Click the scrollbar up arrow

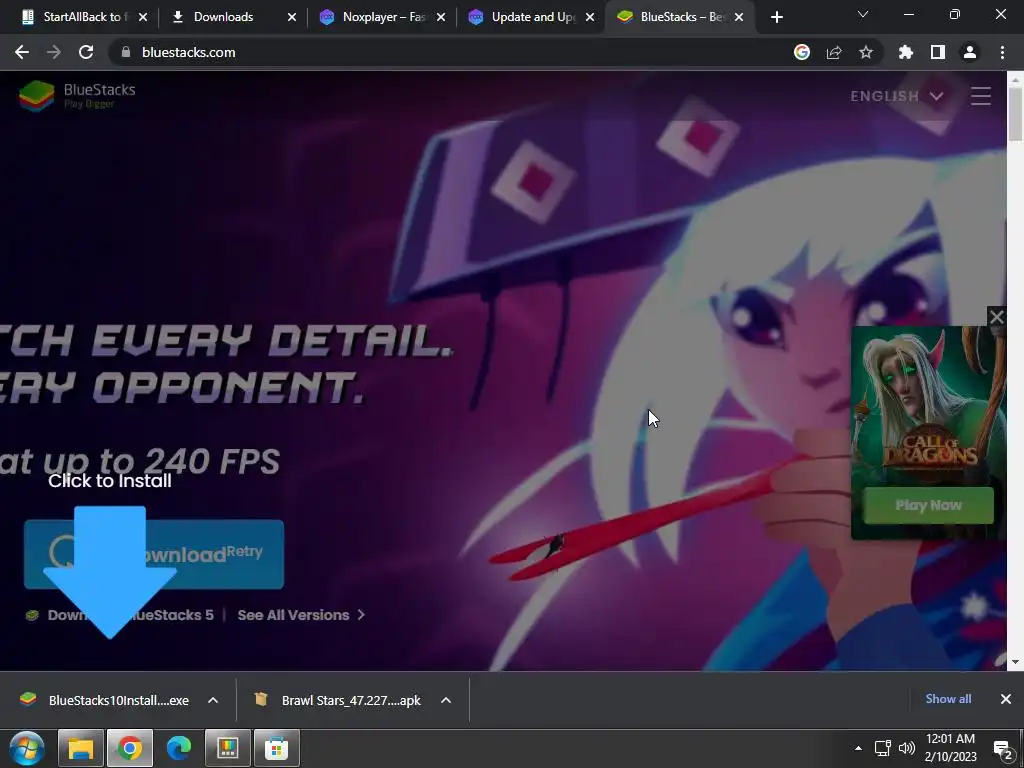coord(1015,78)
